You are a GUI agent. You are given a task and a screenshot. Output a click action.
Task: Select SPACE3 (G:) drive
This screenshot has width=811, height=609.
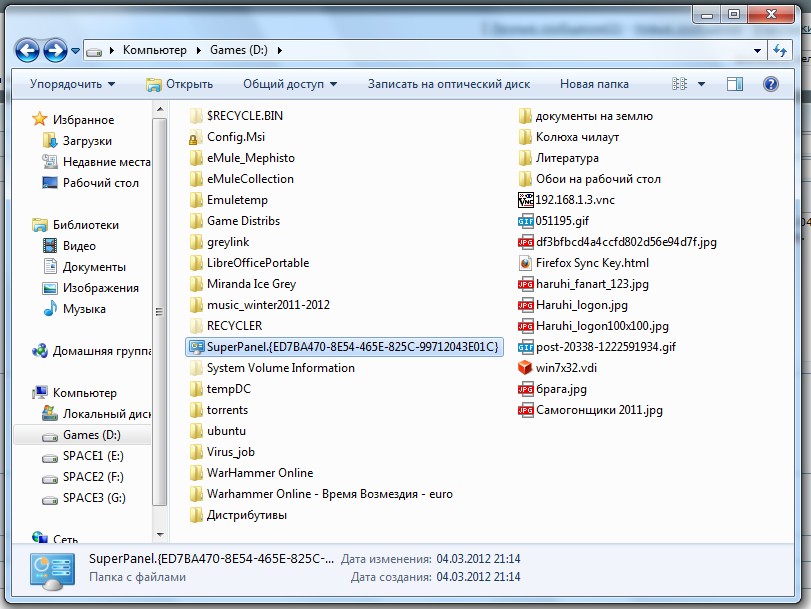pyautogui.click(x=84, y=498)
